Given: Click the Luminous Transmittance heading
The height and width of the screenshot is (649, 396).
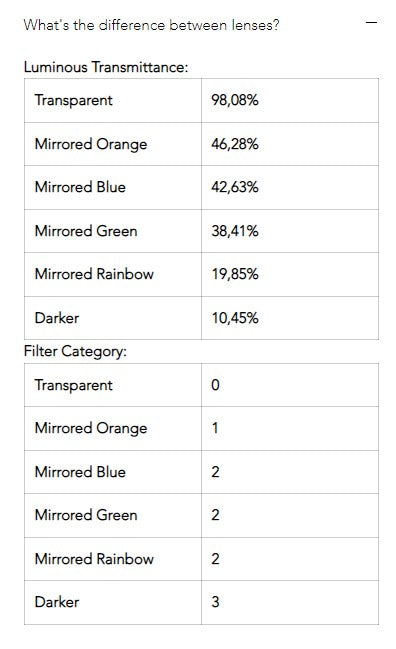Looking at the screenshot, I should tap(106, 67).
